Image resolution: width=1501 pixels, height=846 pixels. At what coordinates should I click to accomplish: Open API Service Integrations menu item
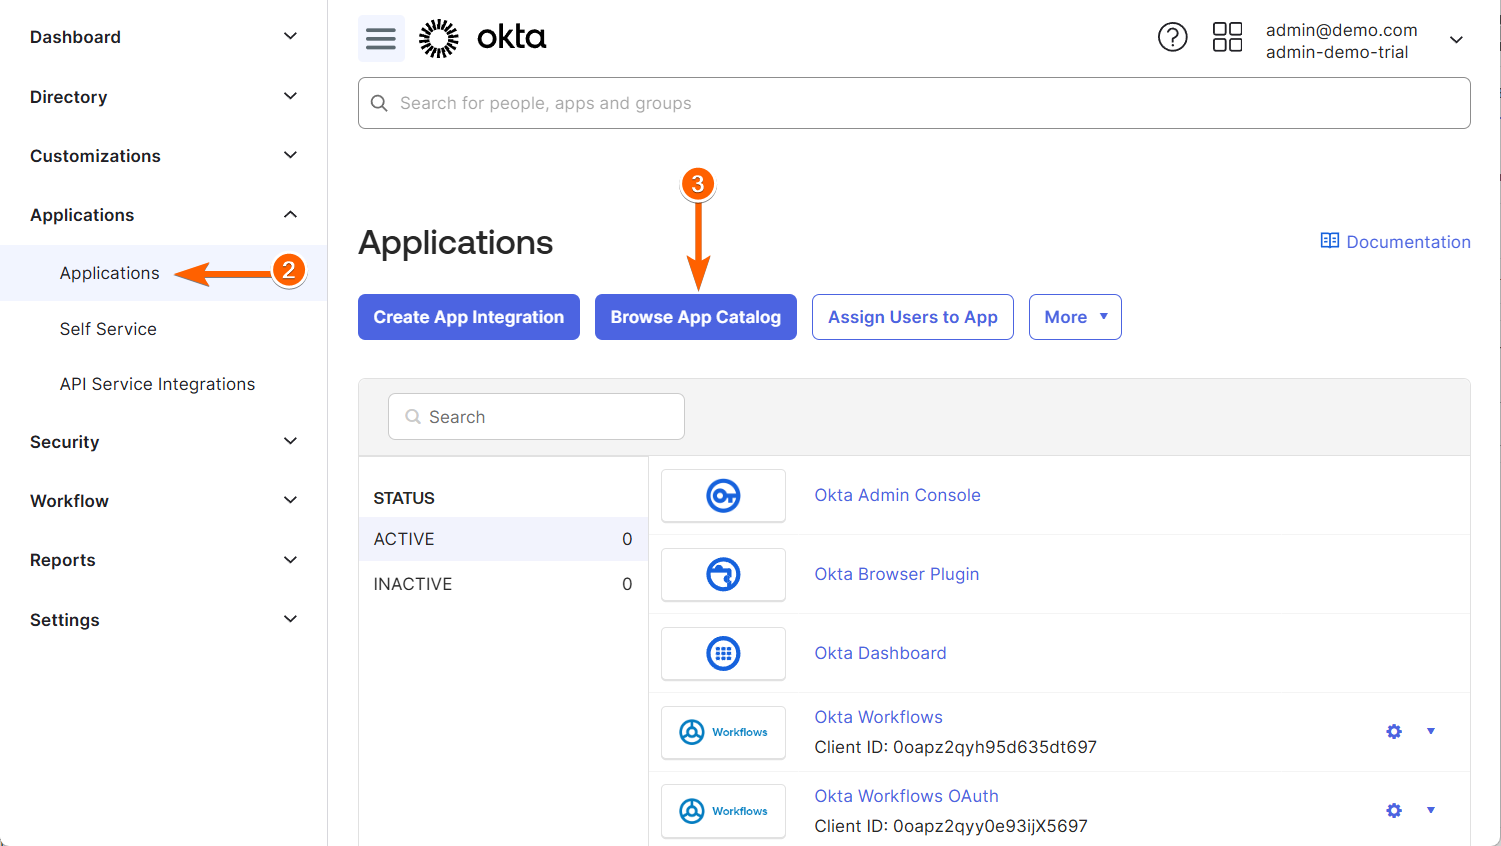point(157,384)
